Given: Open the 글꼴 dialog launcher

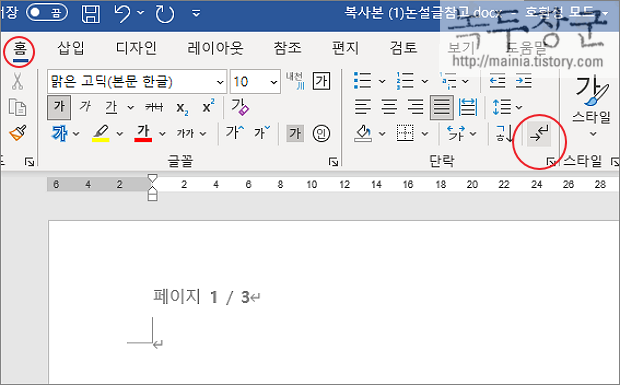Looking at the screenshot, I should click(333, 162).
